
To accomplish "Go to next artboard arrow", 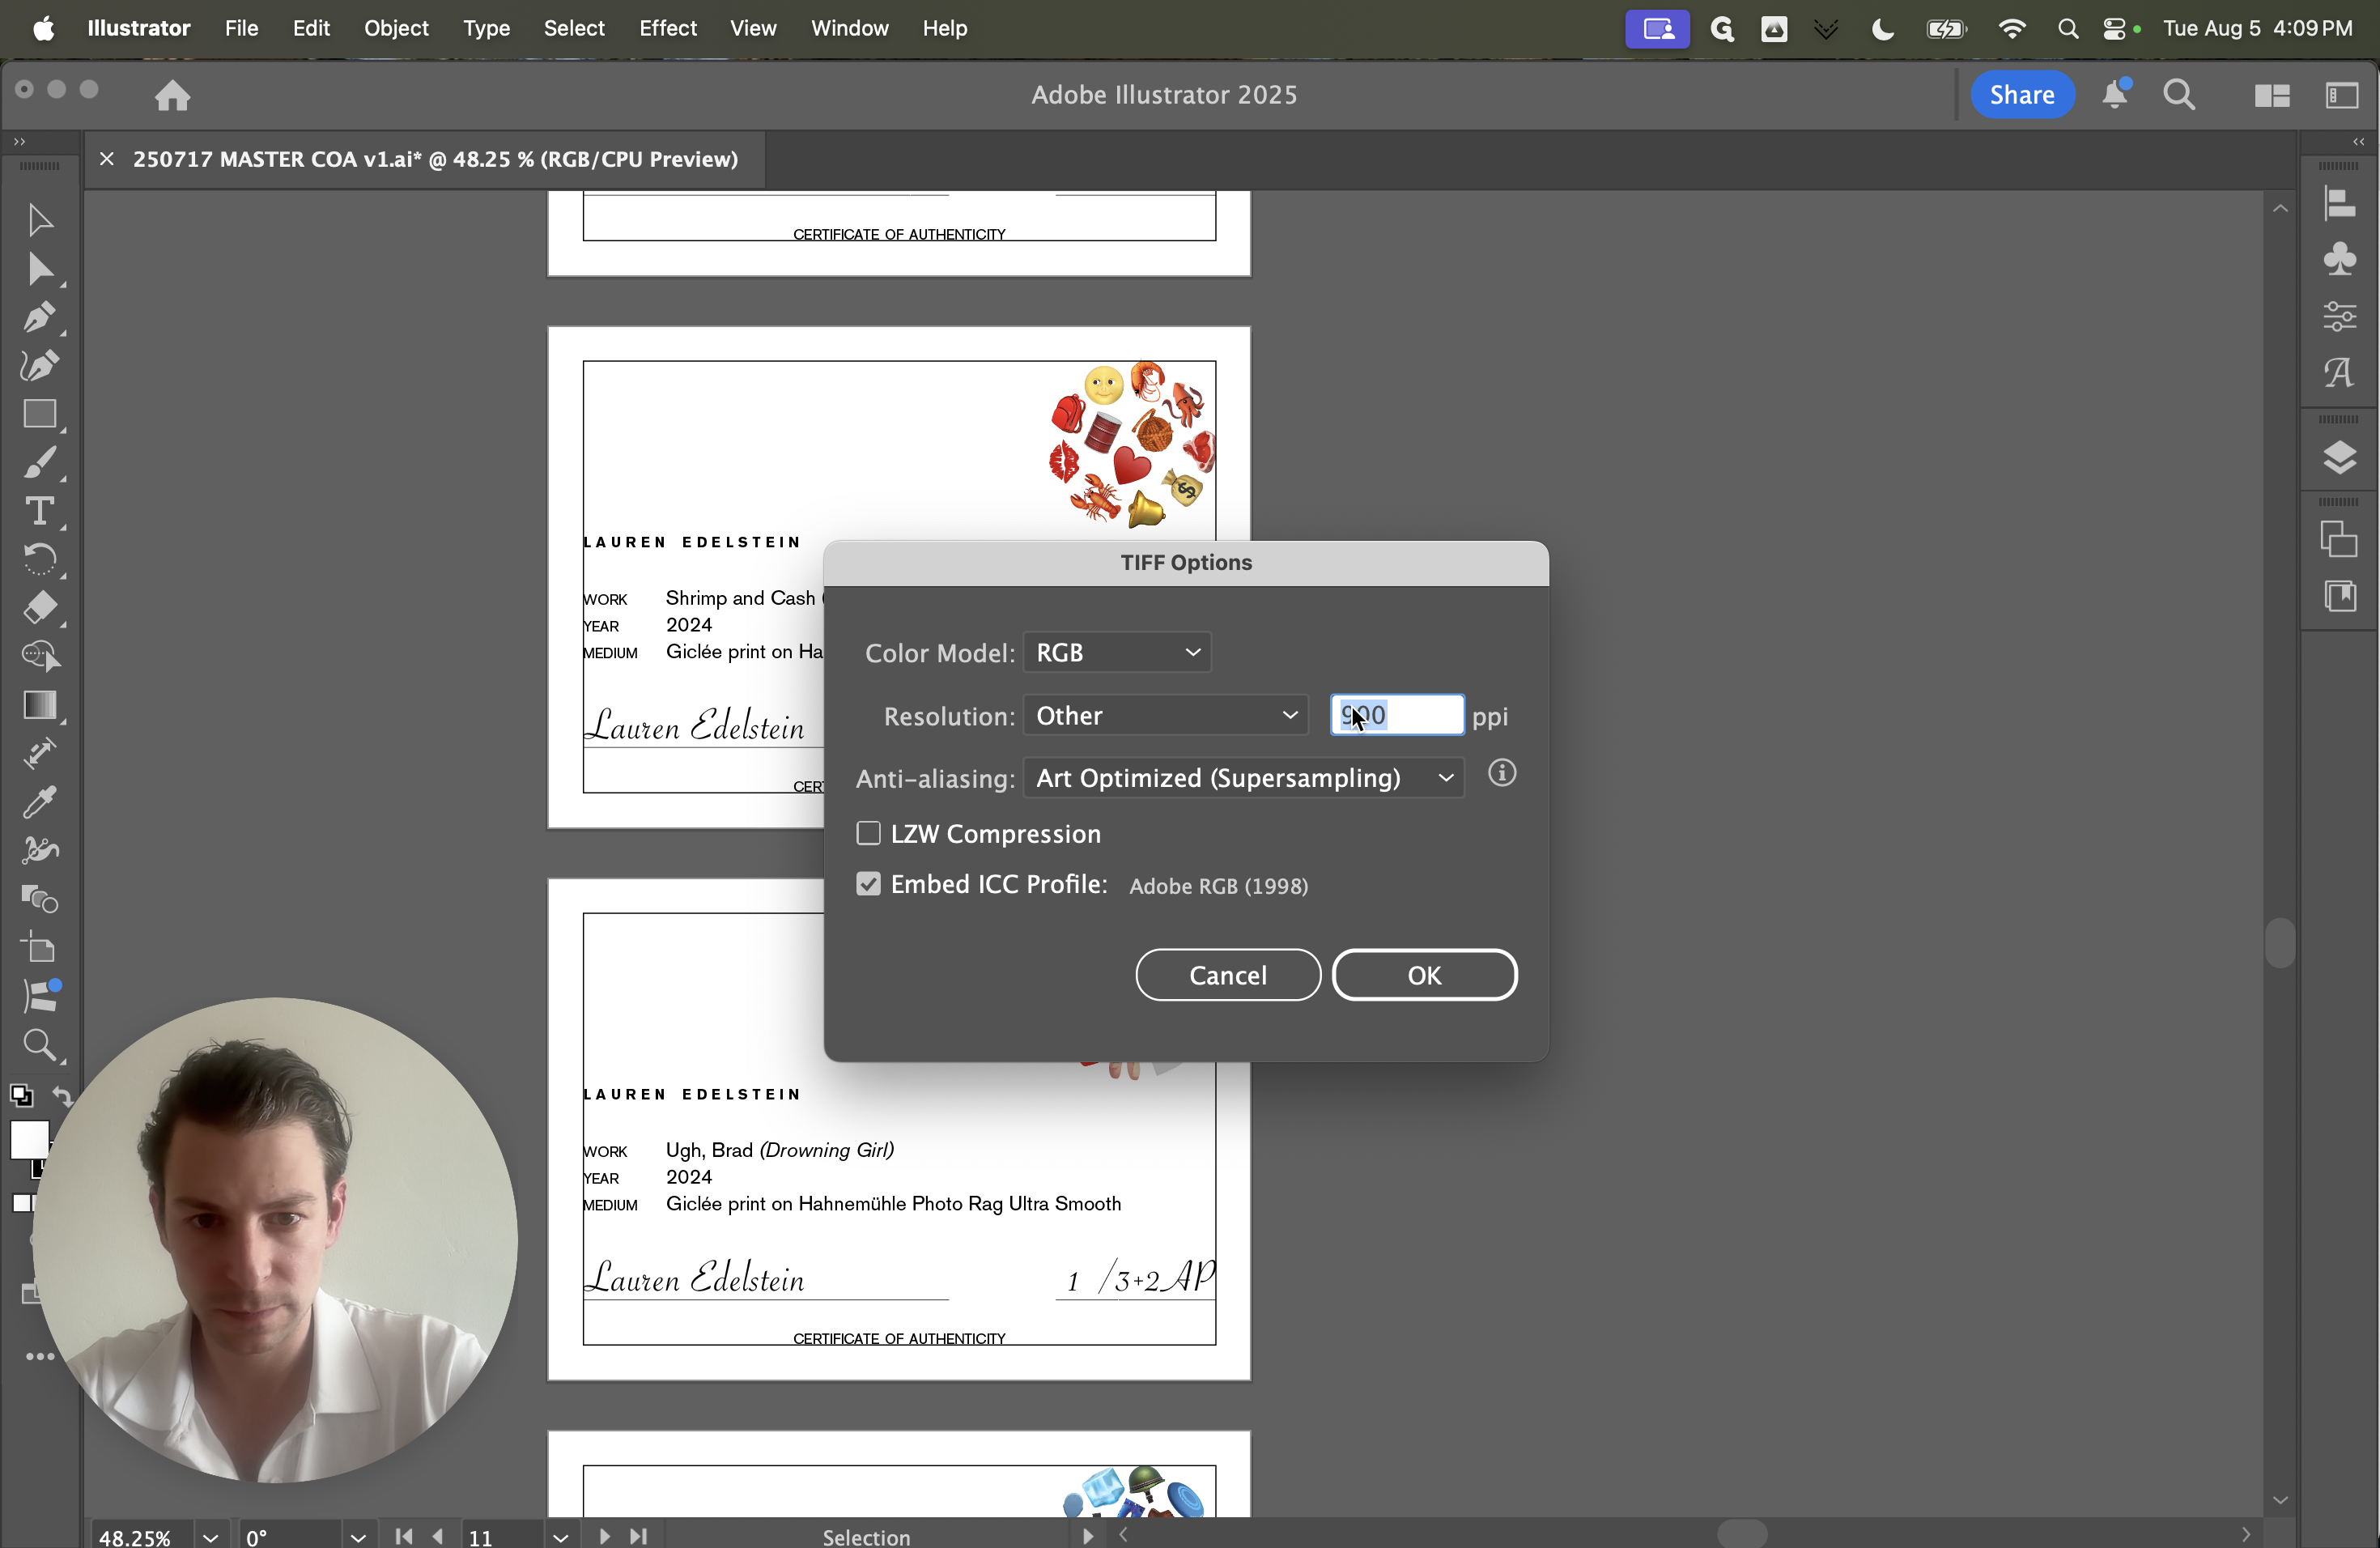I will click(x=604, y=1536).
